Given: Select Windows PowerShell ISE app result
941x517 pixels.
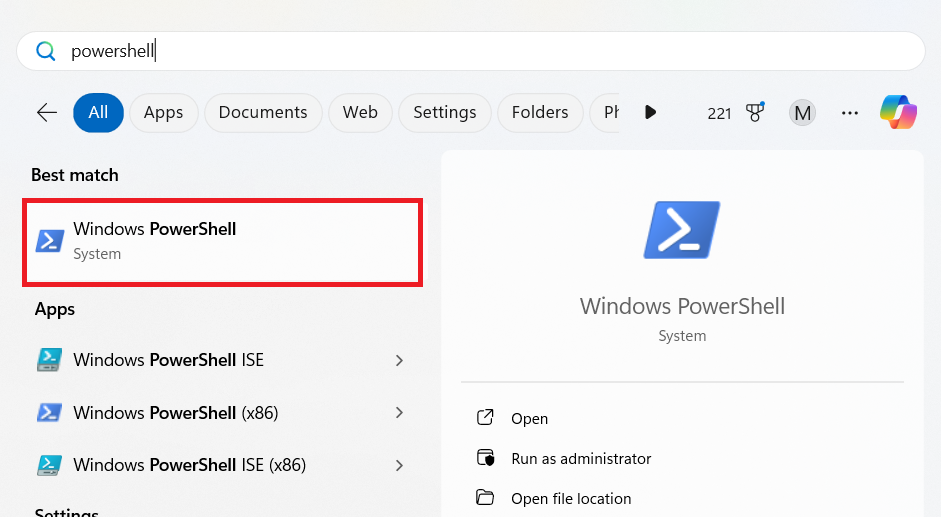Looking at the screenshot, I should (x=223, y=360).
